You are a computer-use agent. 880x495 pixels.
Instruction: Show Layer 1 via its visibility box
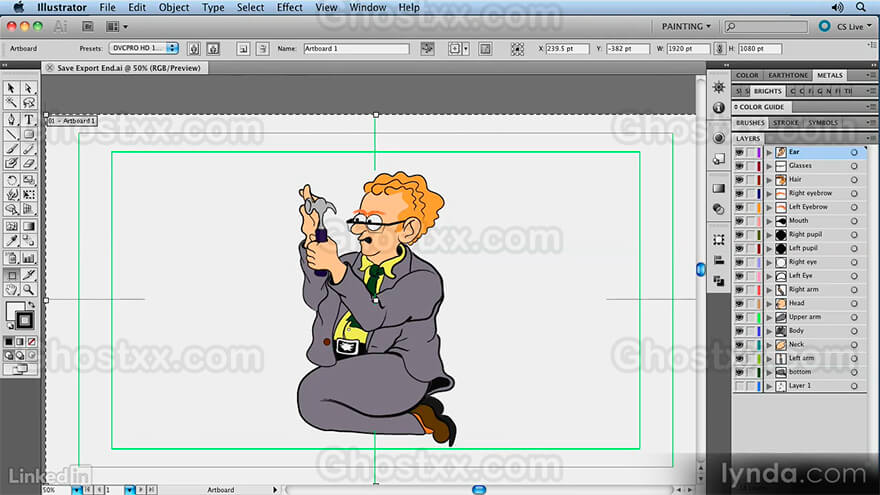(740, 386)
